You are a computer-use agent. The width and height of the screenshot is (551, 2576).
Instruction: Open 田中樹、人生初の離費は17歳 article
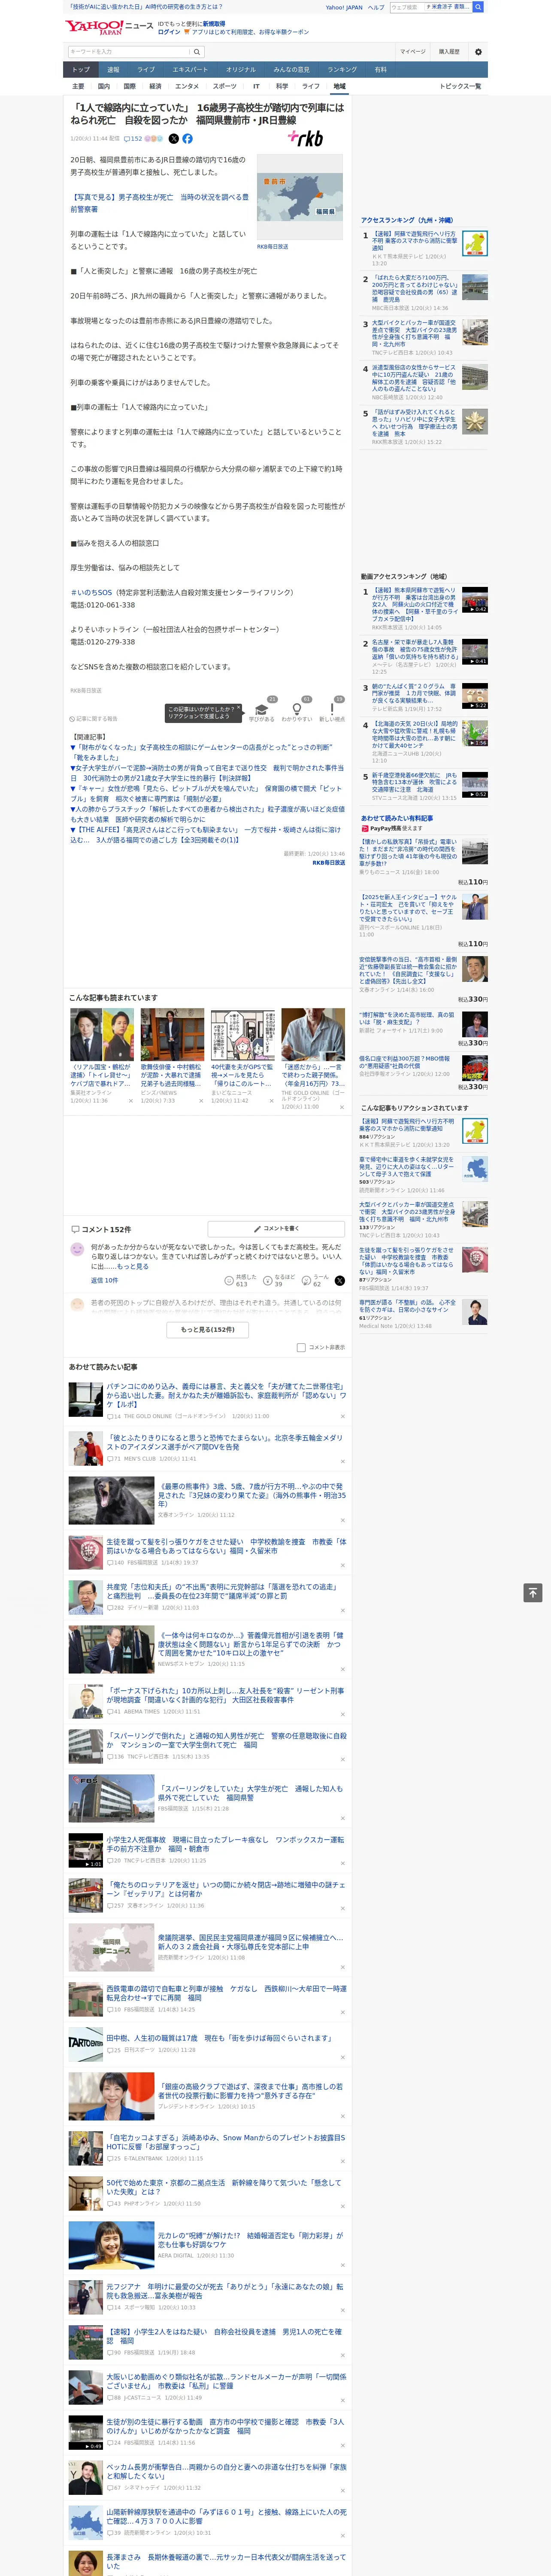tap(218, 2038)
